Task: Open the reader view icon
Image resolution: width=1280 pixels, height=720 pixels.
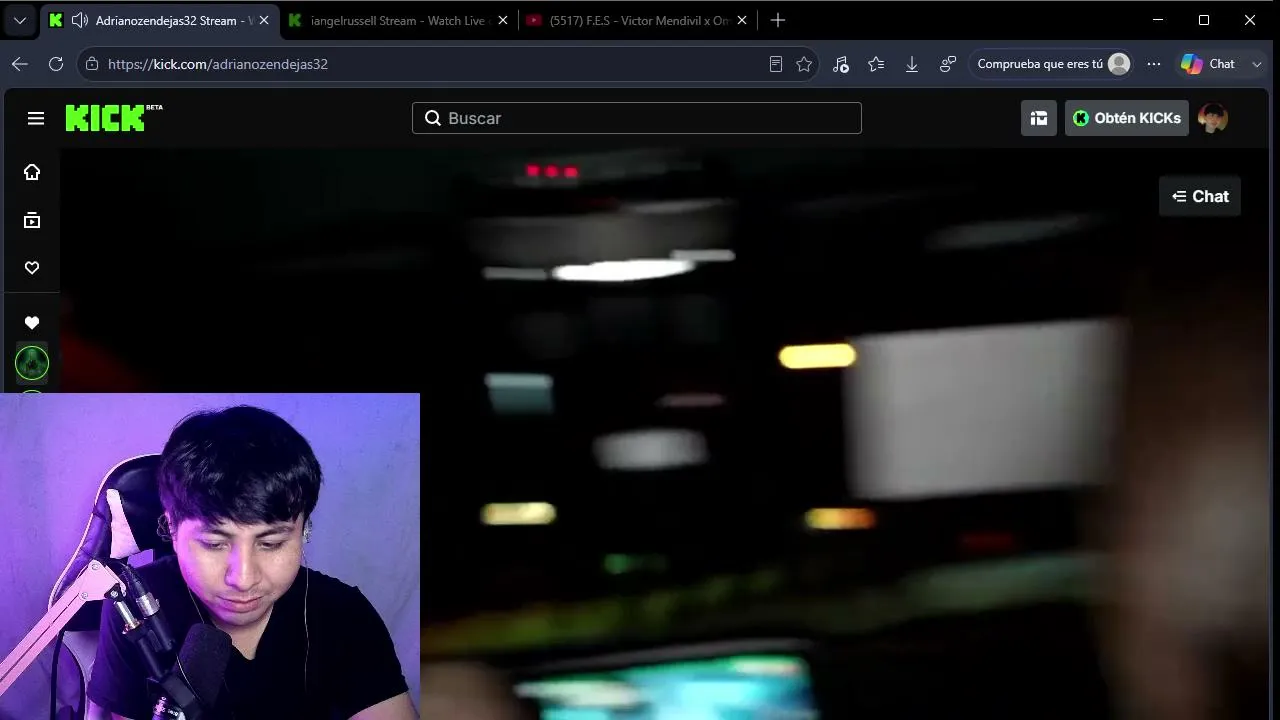Action: pos(776,64)
